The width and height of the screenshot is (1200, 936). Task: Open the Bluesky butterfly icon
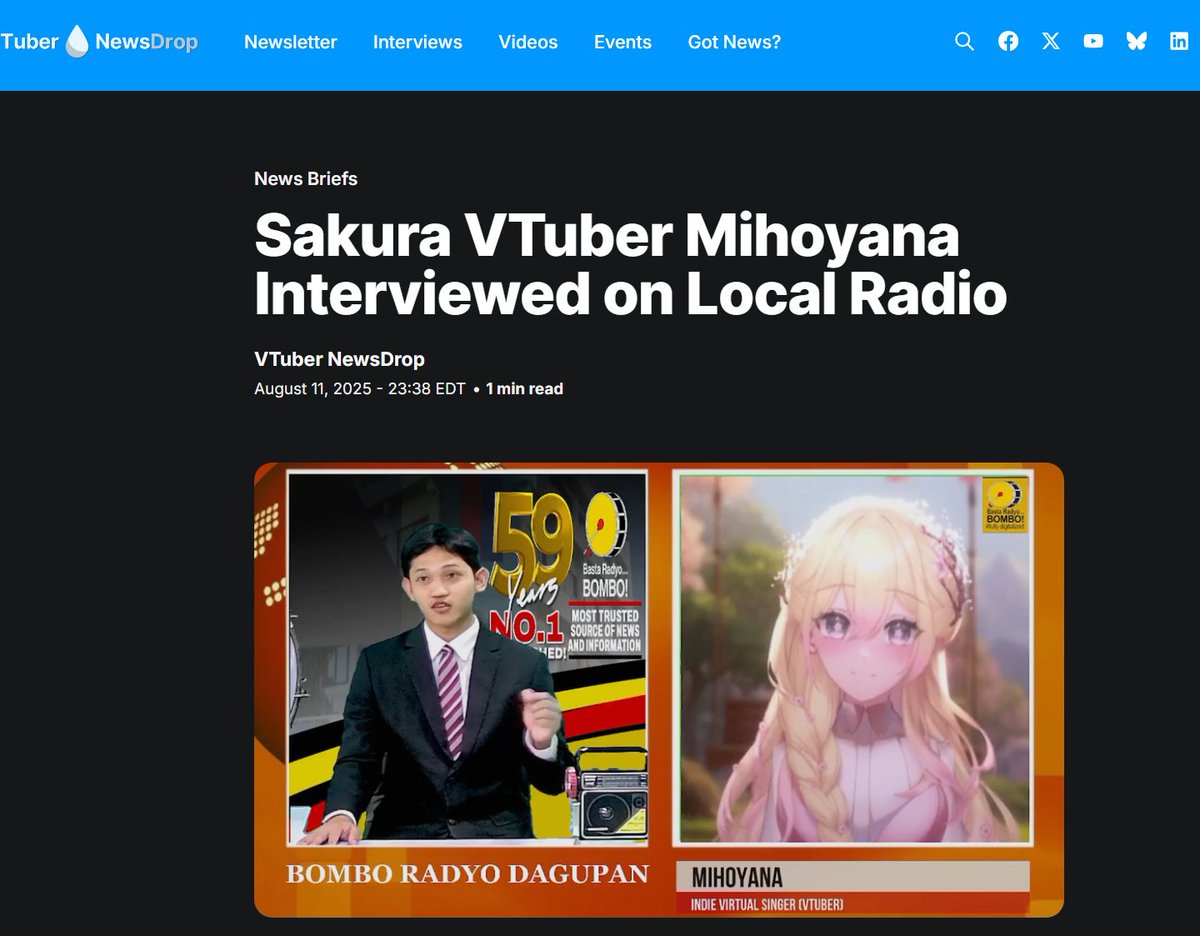click(x=1136, y=42)
